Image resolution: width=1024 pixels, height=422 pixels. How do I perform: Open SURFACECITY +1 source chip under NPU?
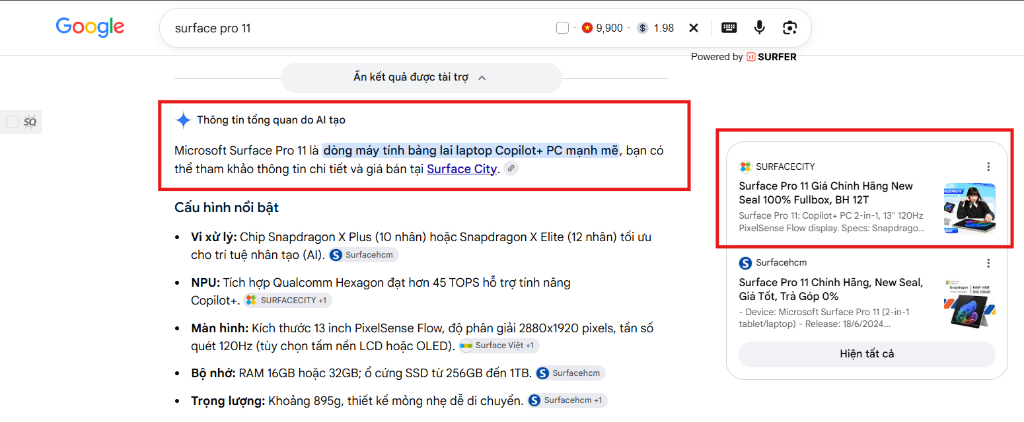(287, 300)
